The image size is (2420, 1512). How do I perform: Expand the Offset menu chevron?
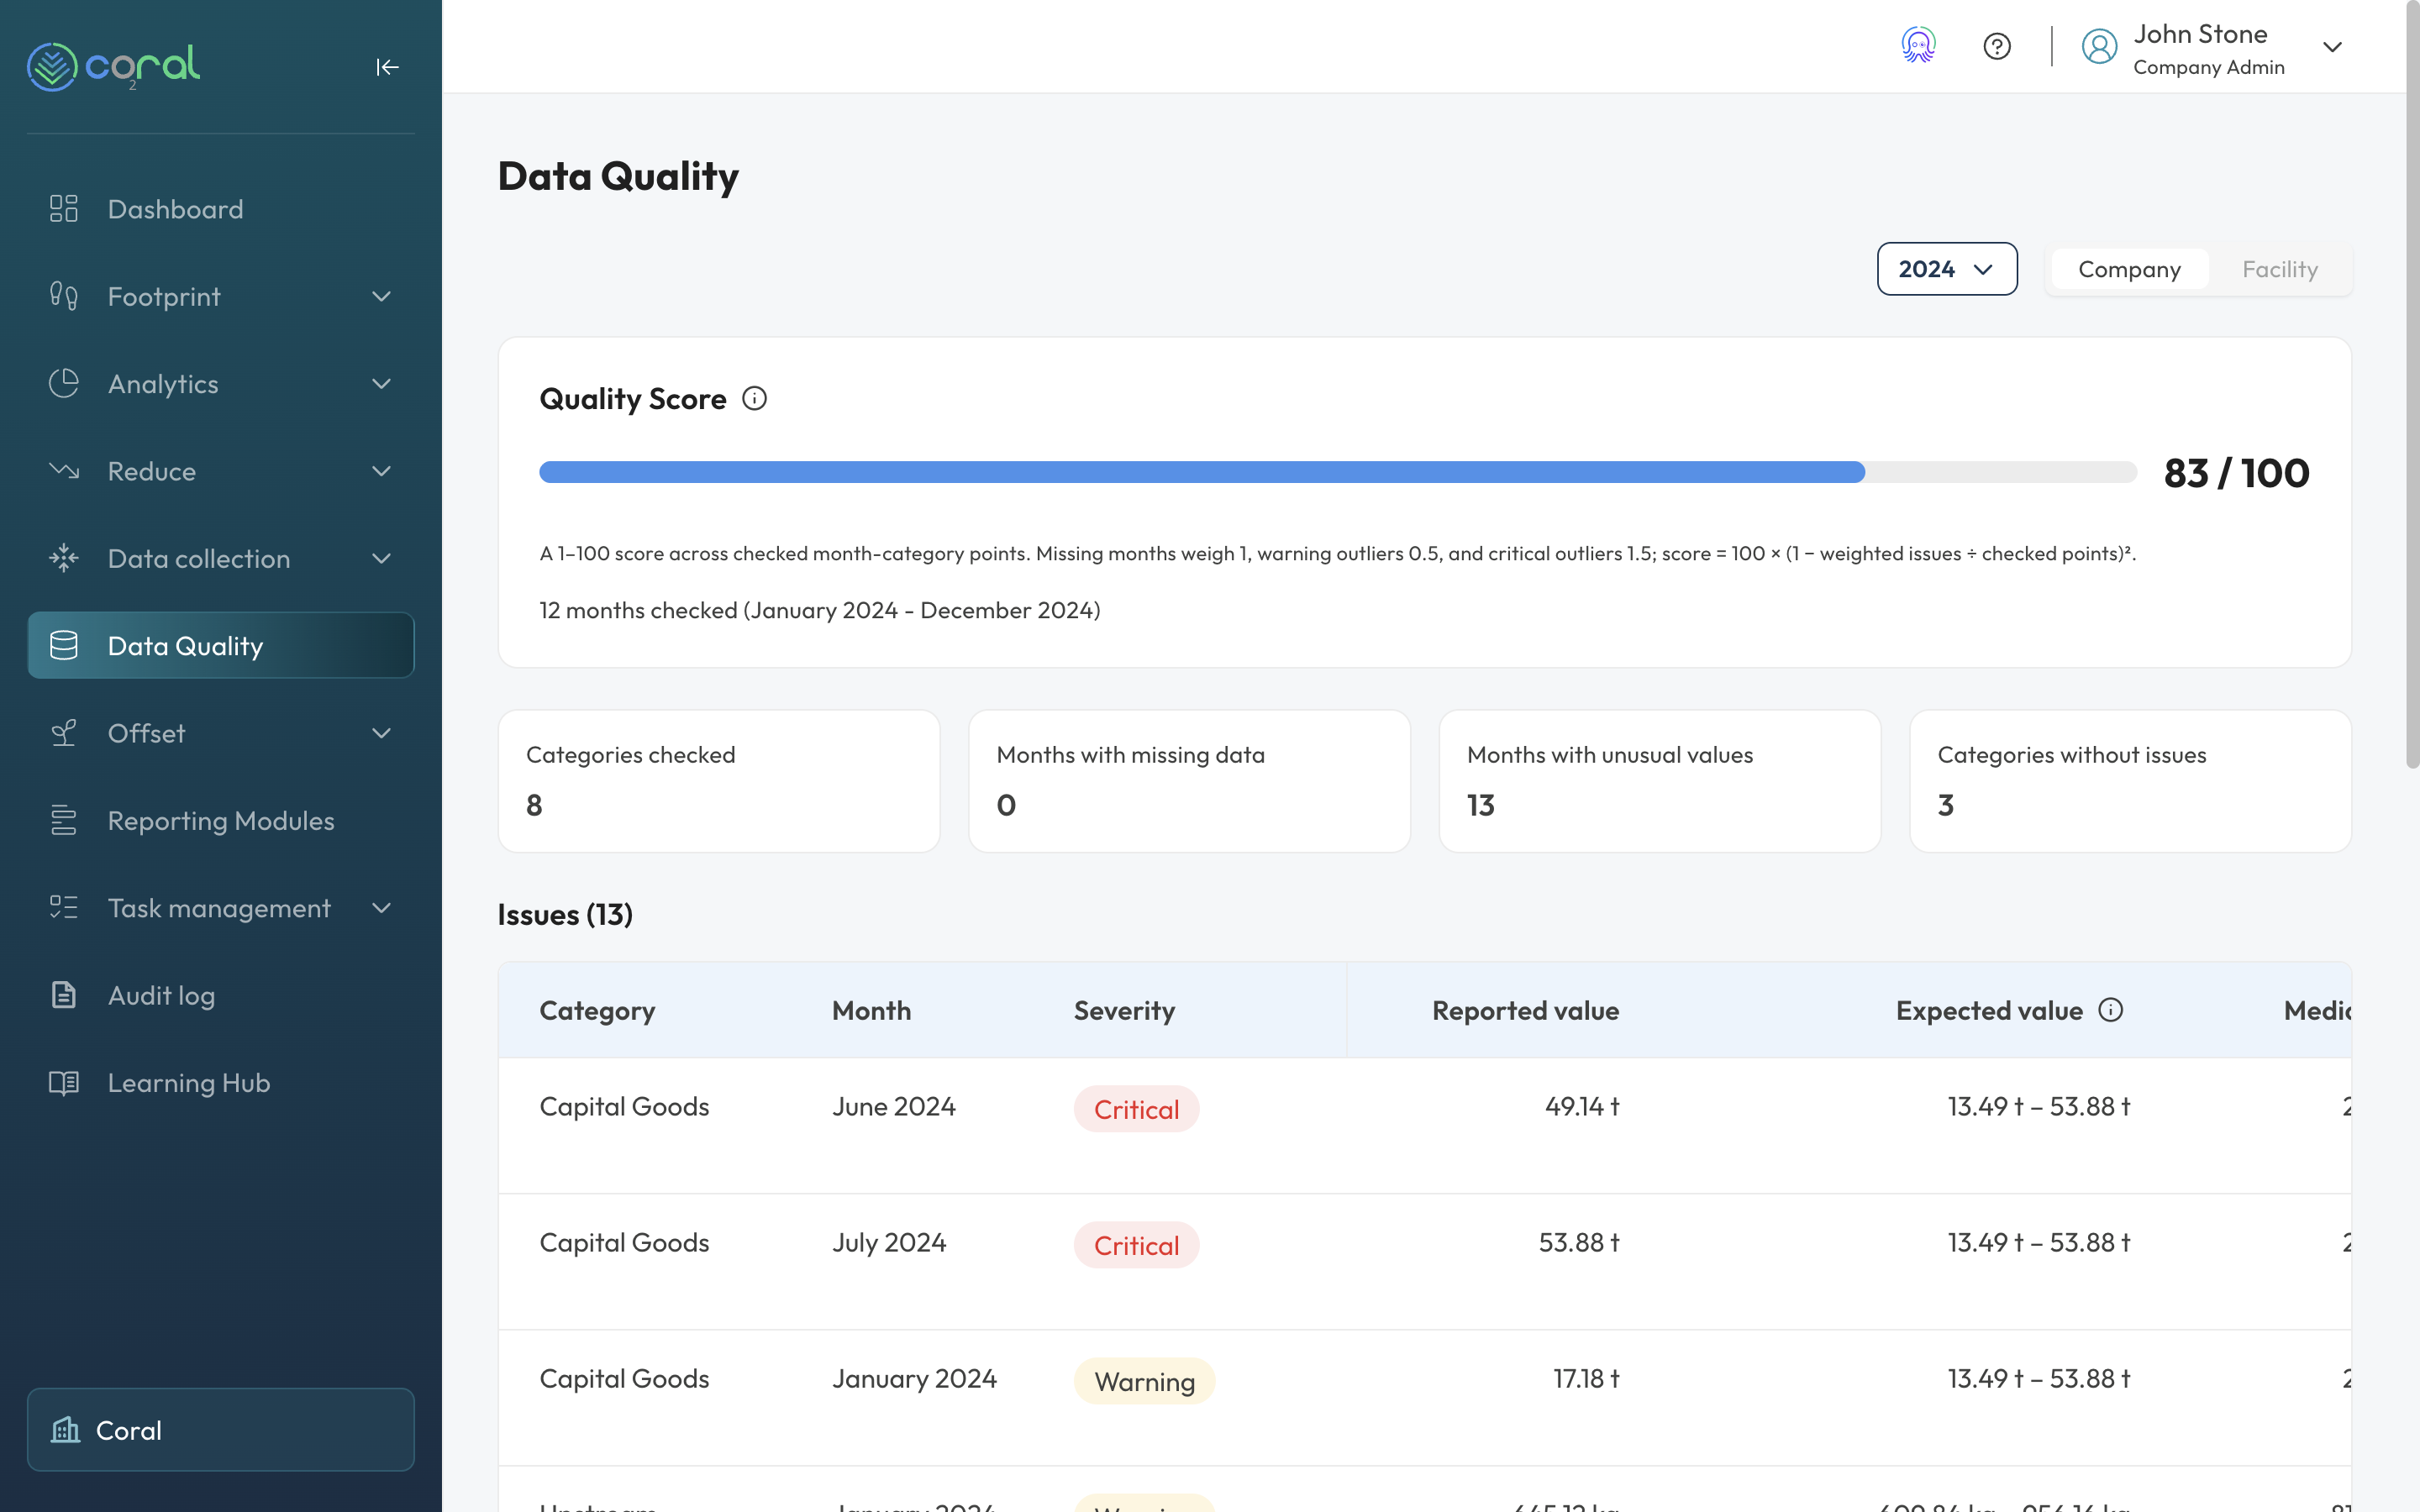click(381, 733)
